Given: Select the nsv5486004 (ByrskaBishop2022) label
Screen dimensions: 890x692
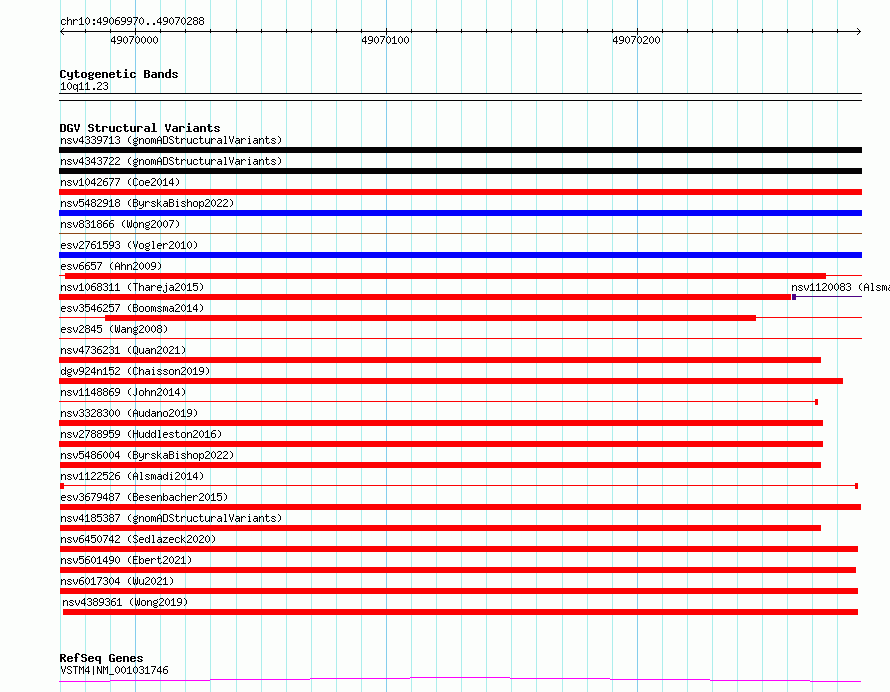Looking at the screenshot, I should [x=147, y=455].
